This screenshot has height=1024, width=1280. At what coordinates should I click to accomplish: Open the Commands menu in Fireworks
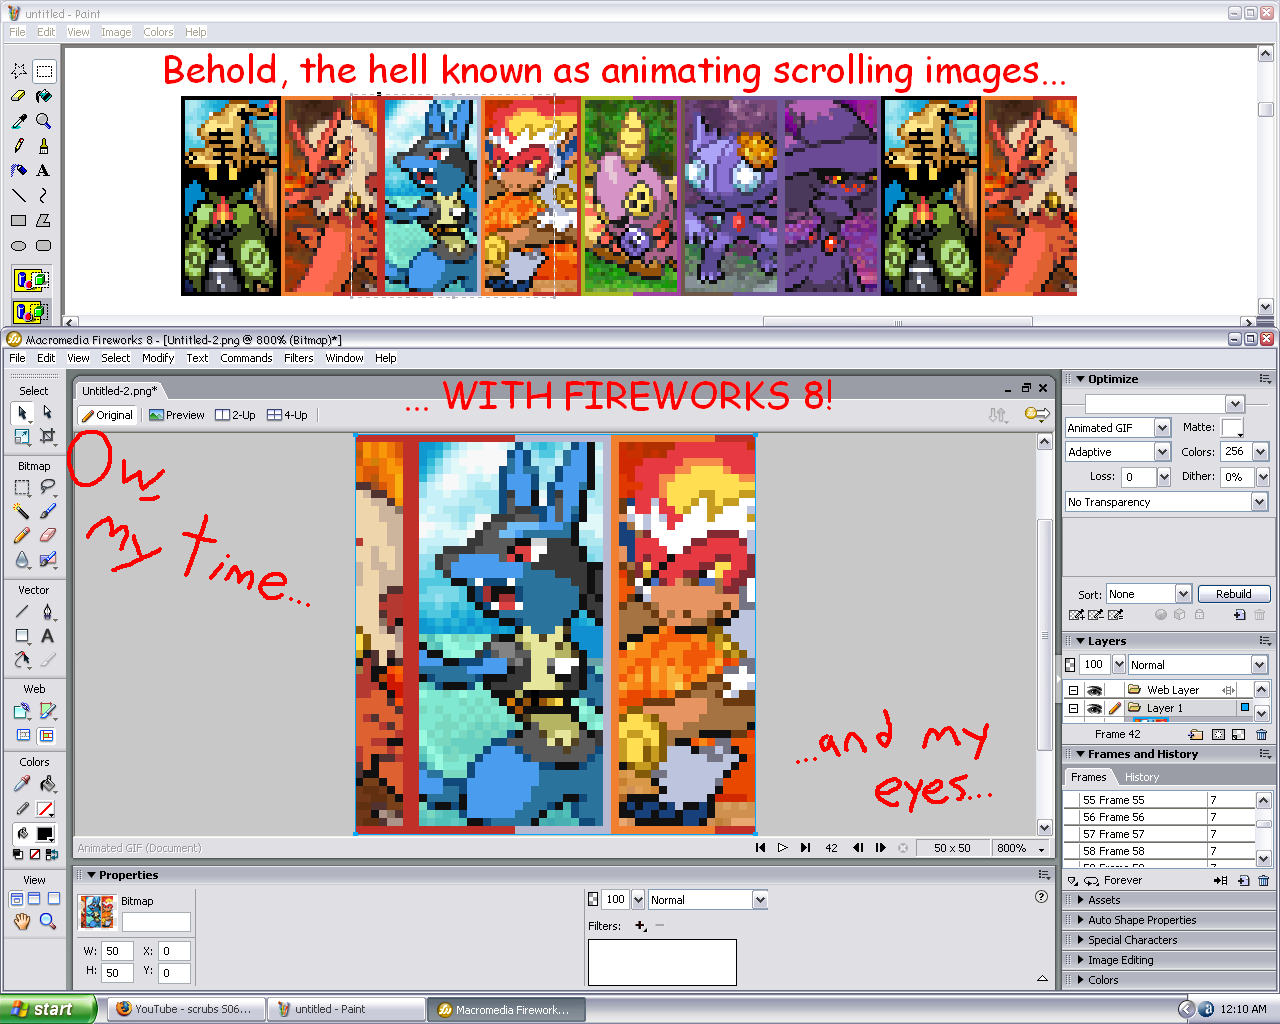coord(246,358)
